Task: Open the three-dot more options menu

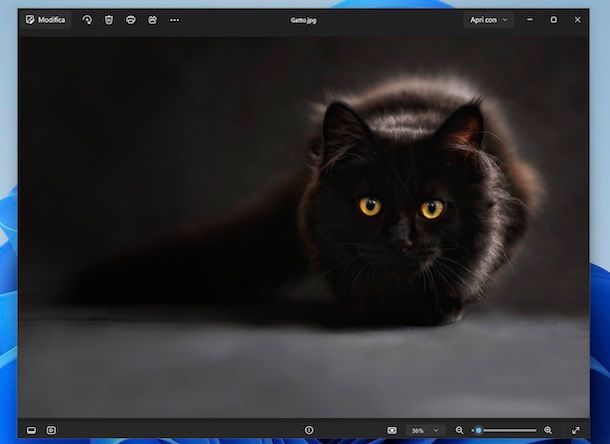Action: 175,20
